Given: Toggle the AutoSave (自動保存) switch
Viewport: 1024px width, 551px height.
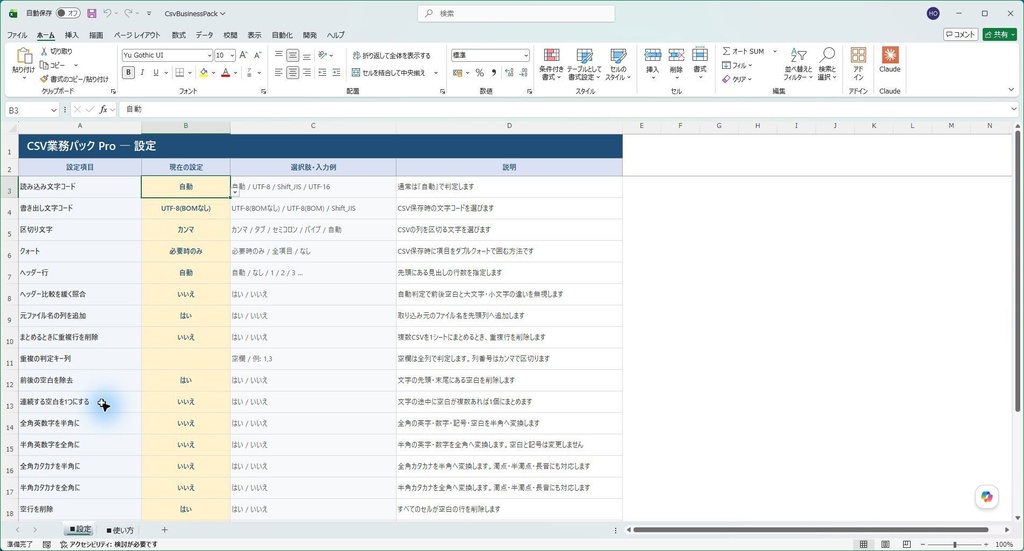Looking at the screenshot, I should 68,13.
